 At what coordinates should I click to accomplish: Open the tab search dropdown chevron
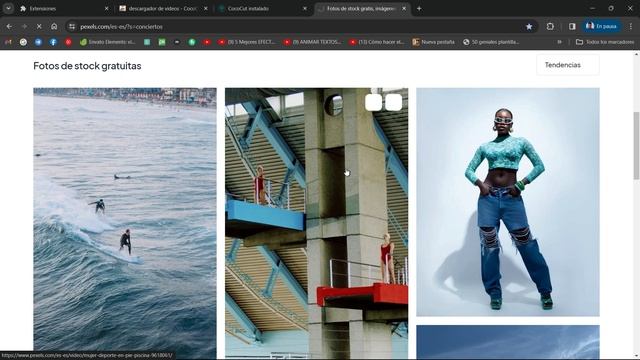pyautogui.click(x=8, y=9)
